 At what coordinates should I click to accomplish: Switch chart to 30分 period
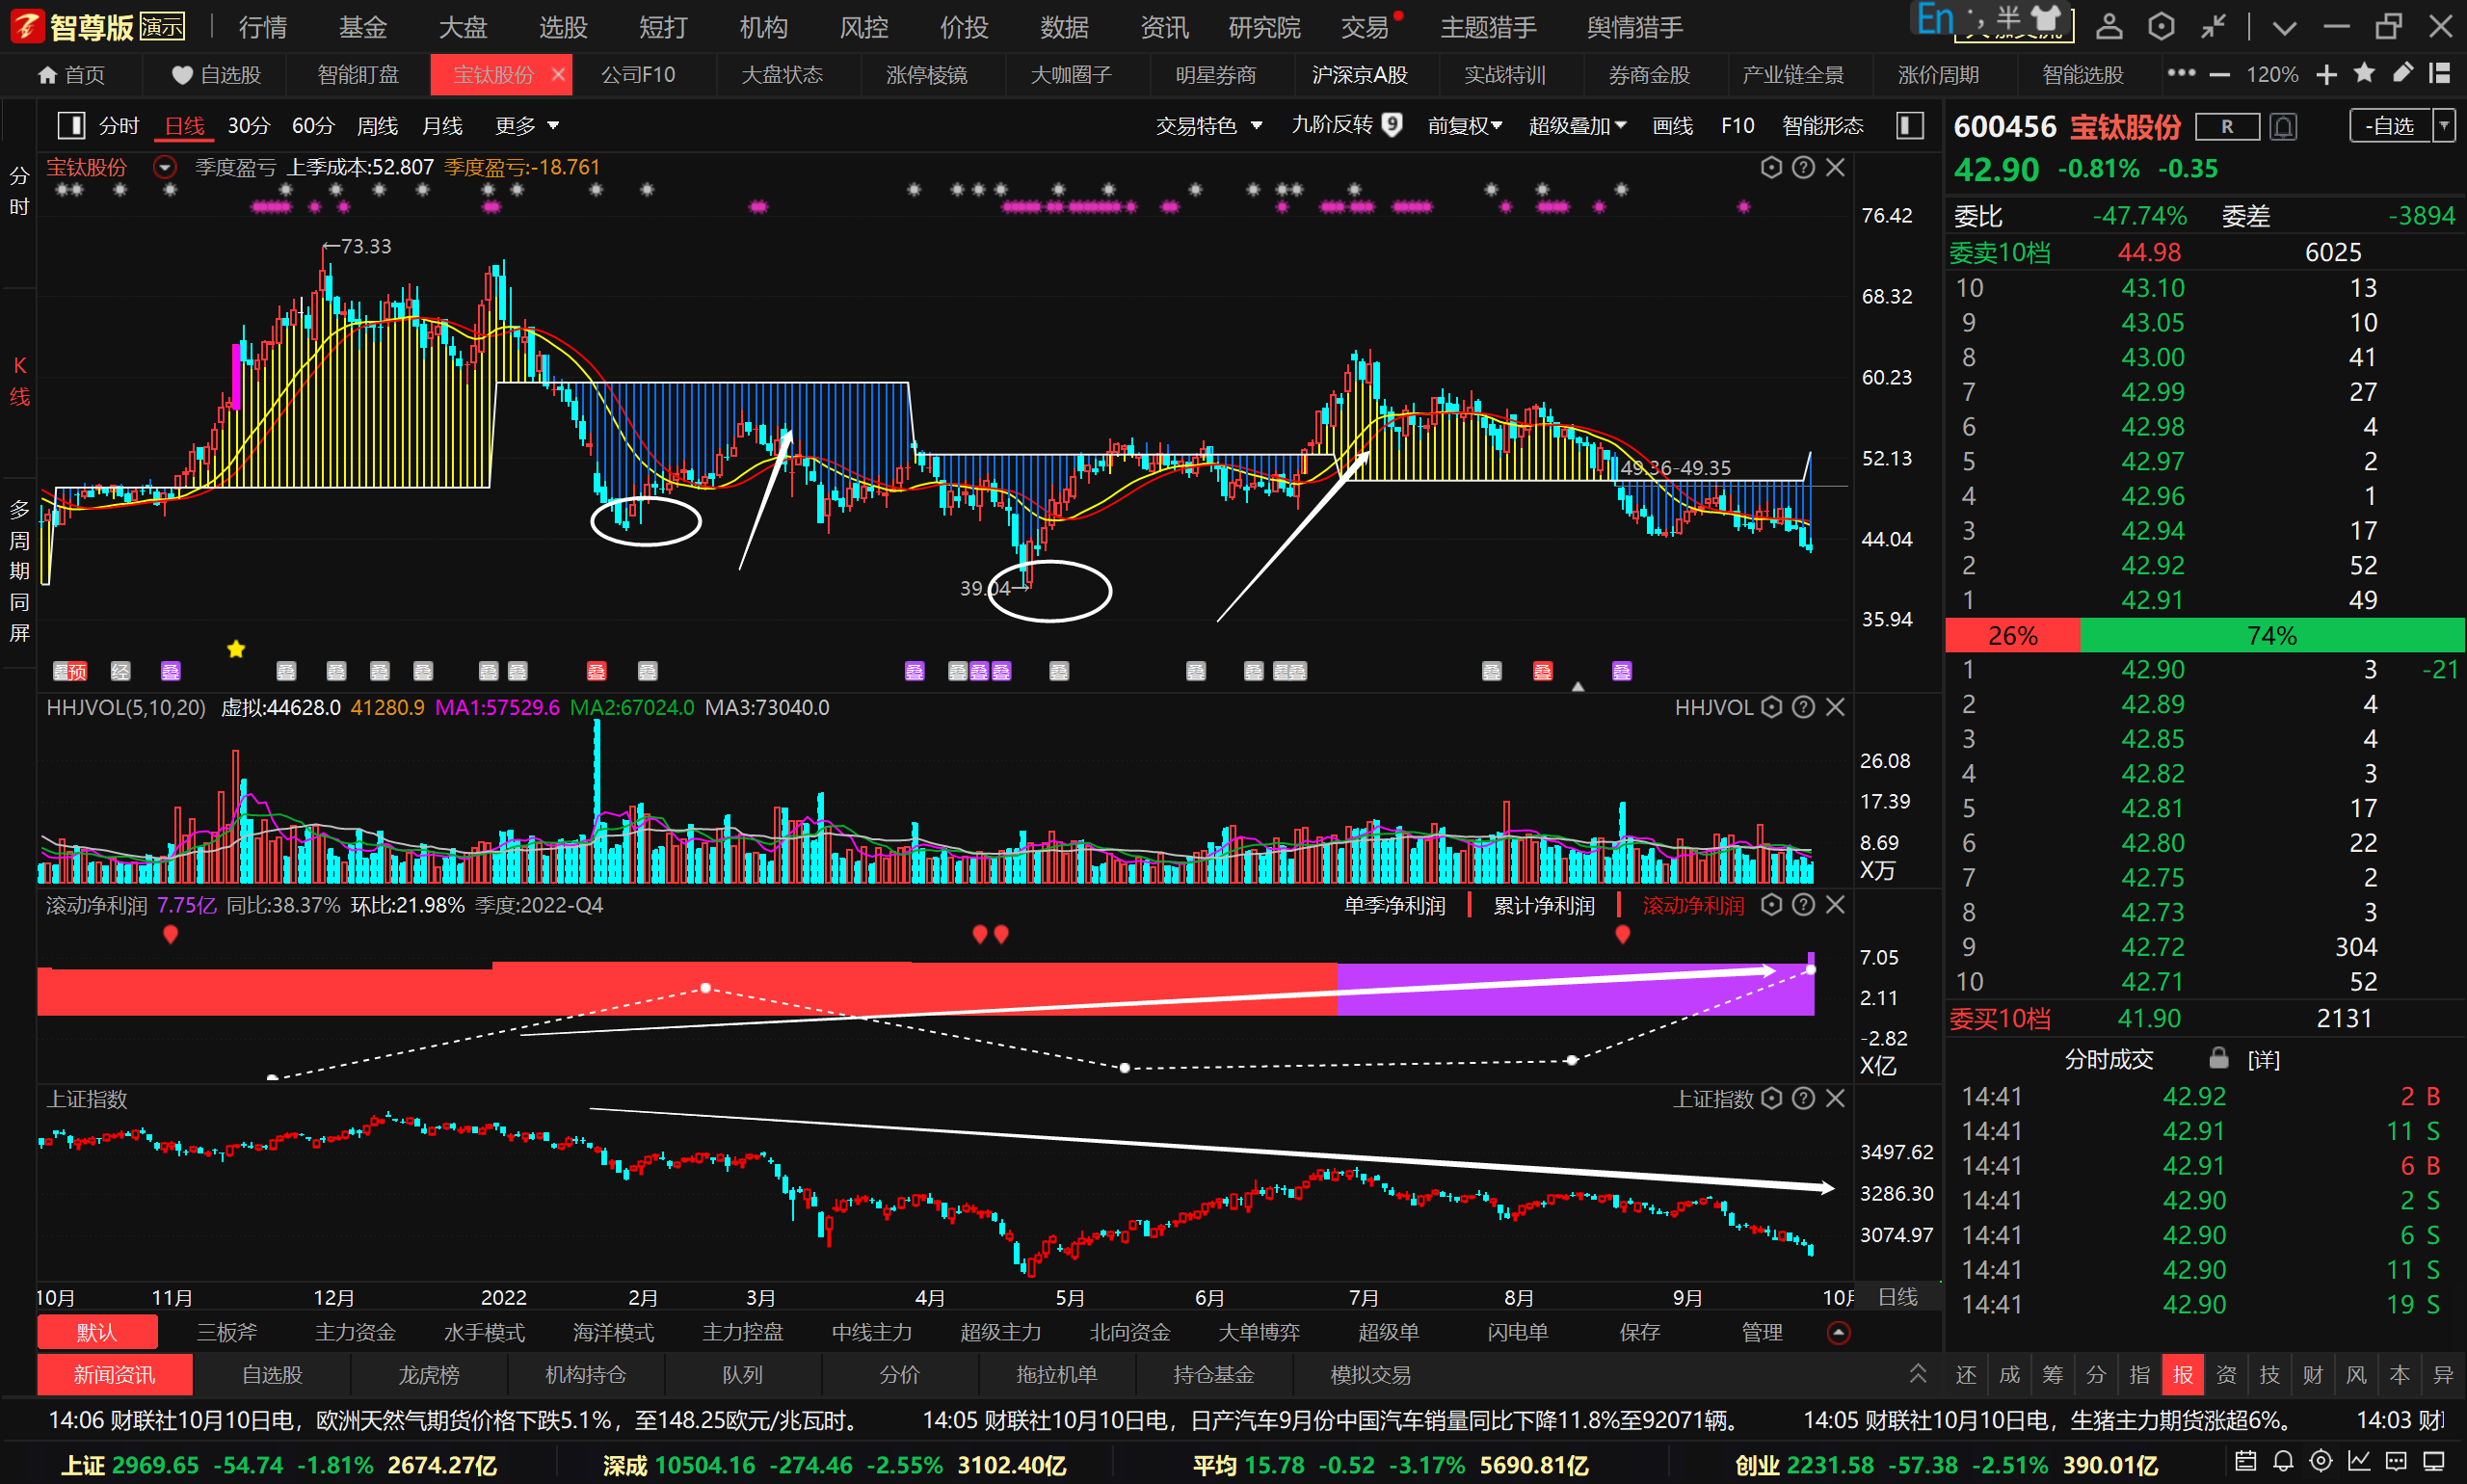(249, 125)
